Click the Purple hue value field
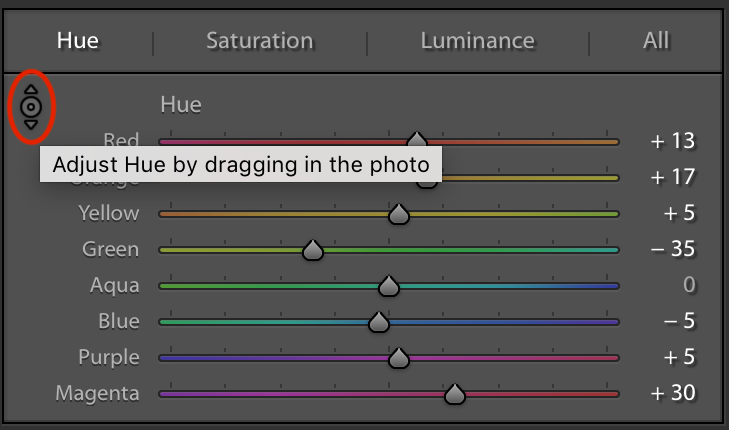 click(x=677, y=358)
